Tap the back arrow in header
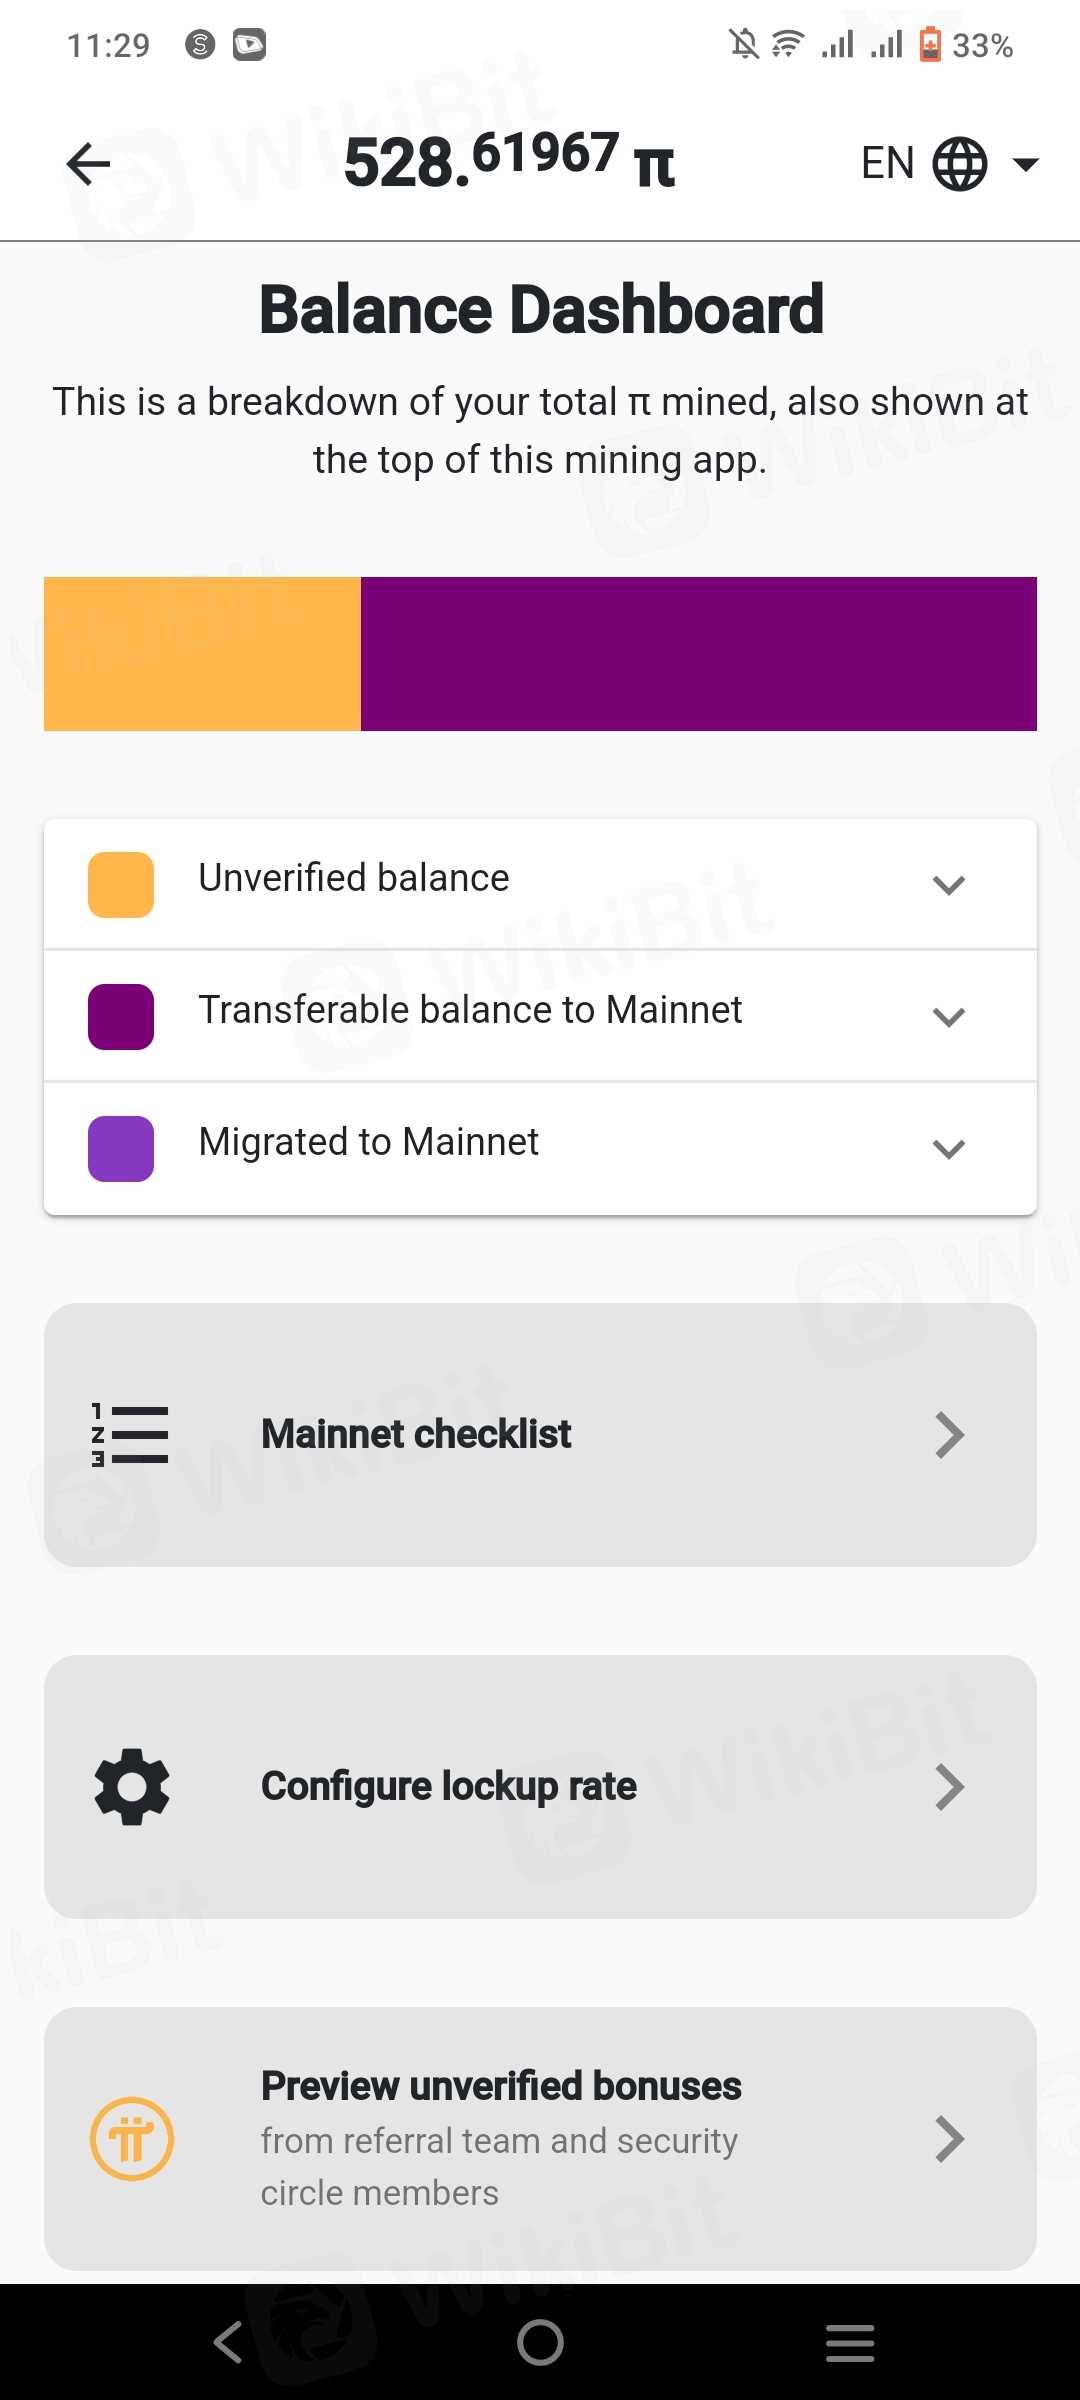The height and width of the screenshot is (2400, 1080). [x=88, y=164]
